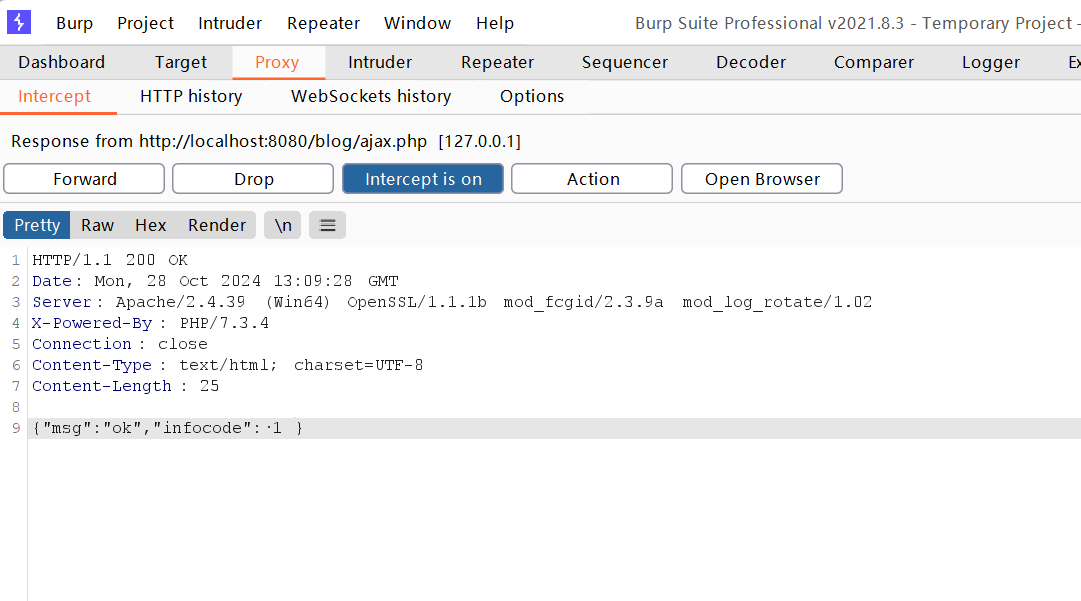Image resolution: width=1081 pixels, height=601 pixels.
Task: Switch to Hex message view
Action: coord(150,225)
